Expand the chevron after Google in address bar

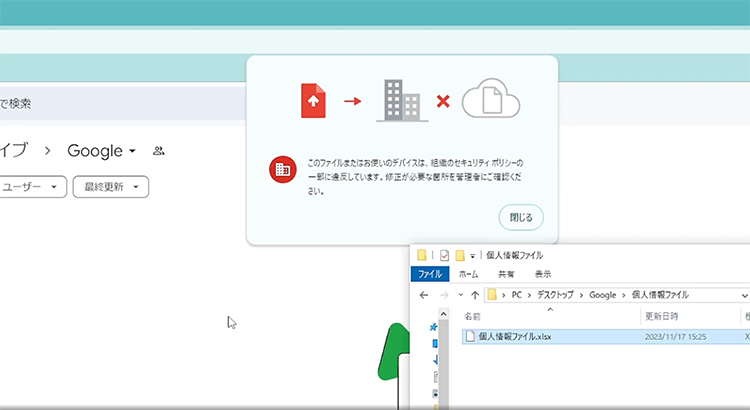pos(625,295)
